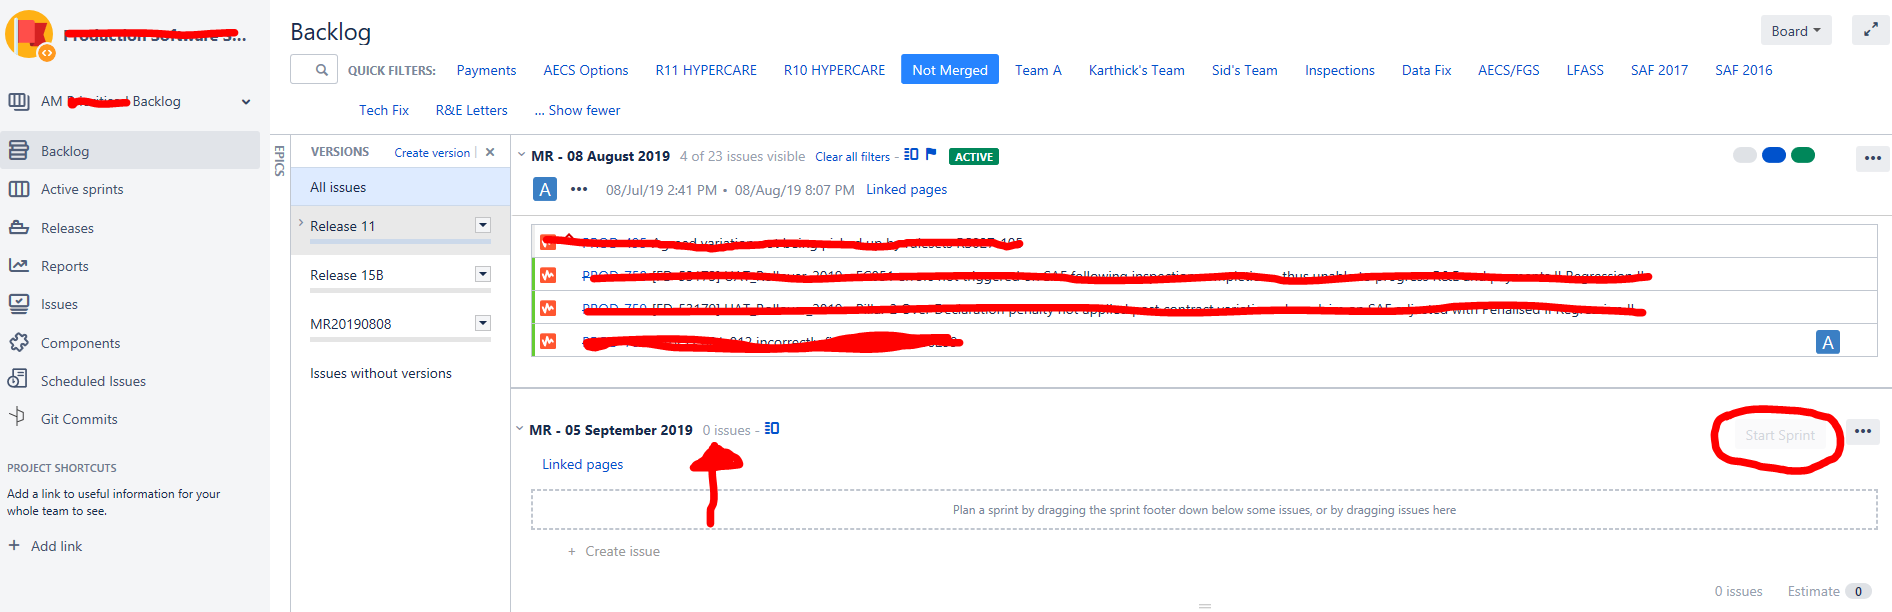Open Linked pages for August sprint
This screenshot has height=612, width=1892.
coord(906,189)
